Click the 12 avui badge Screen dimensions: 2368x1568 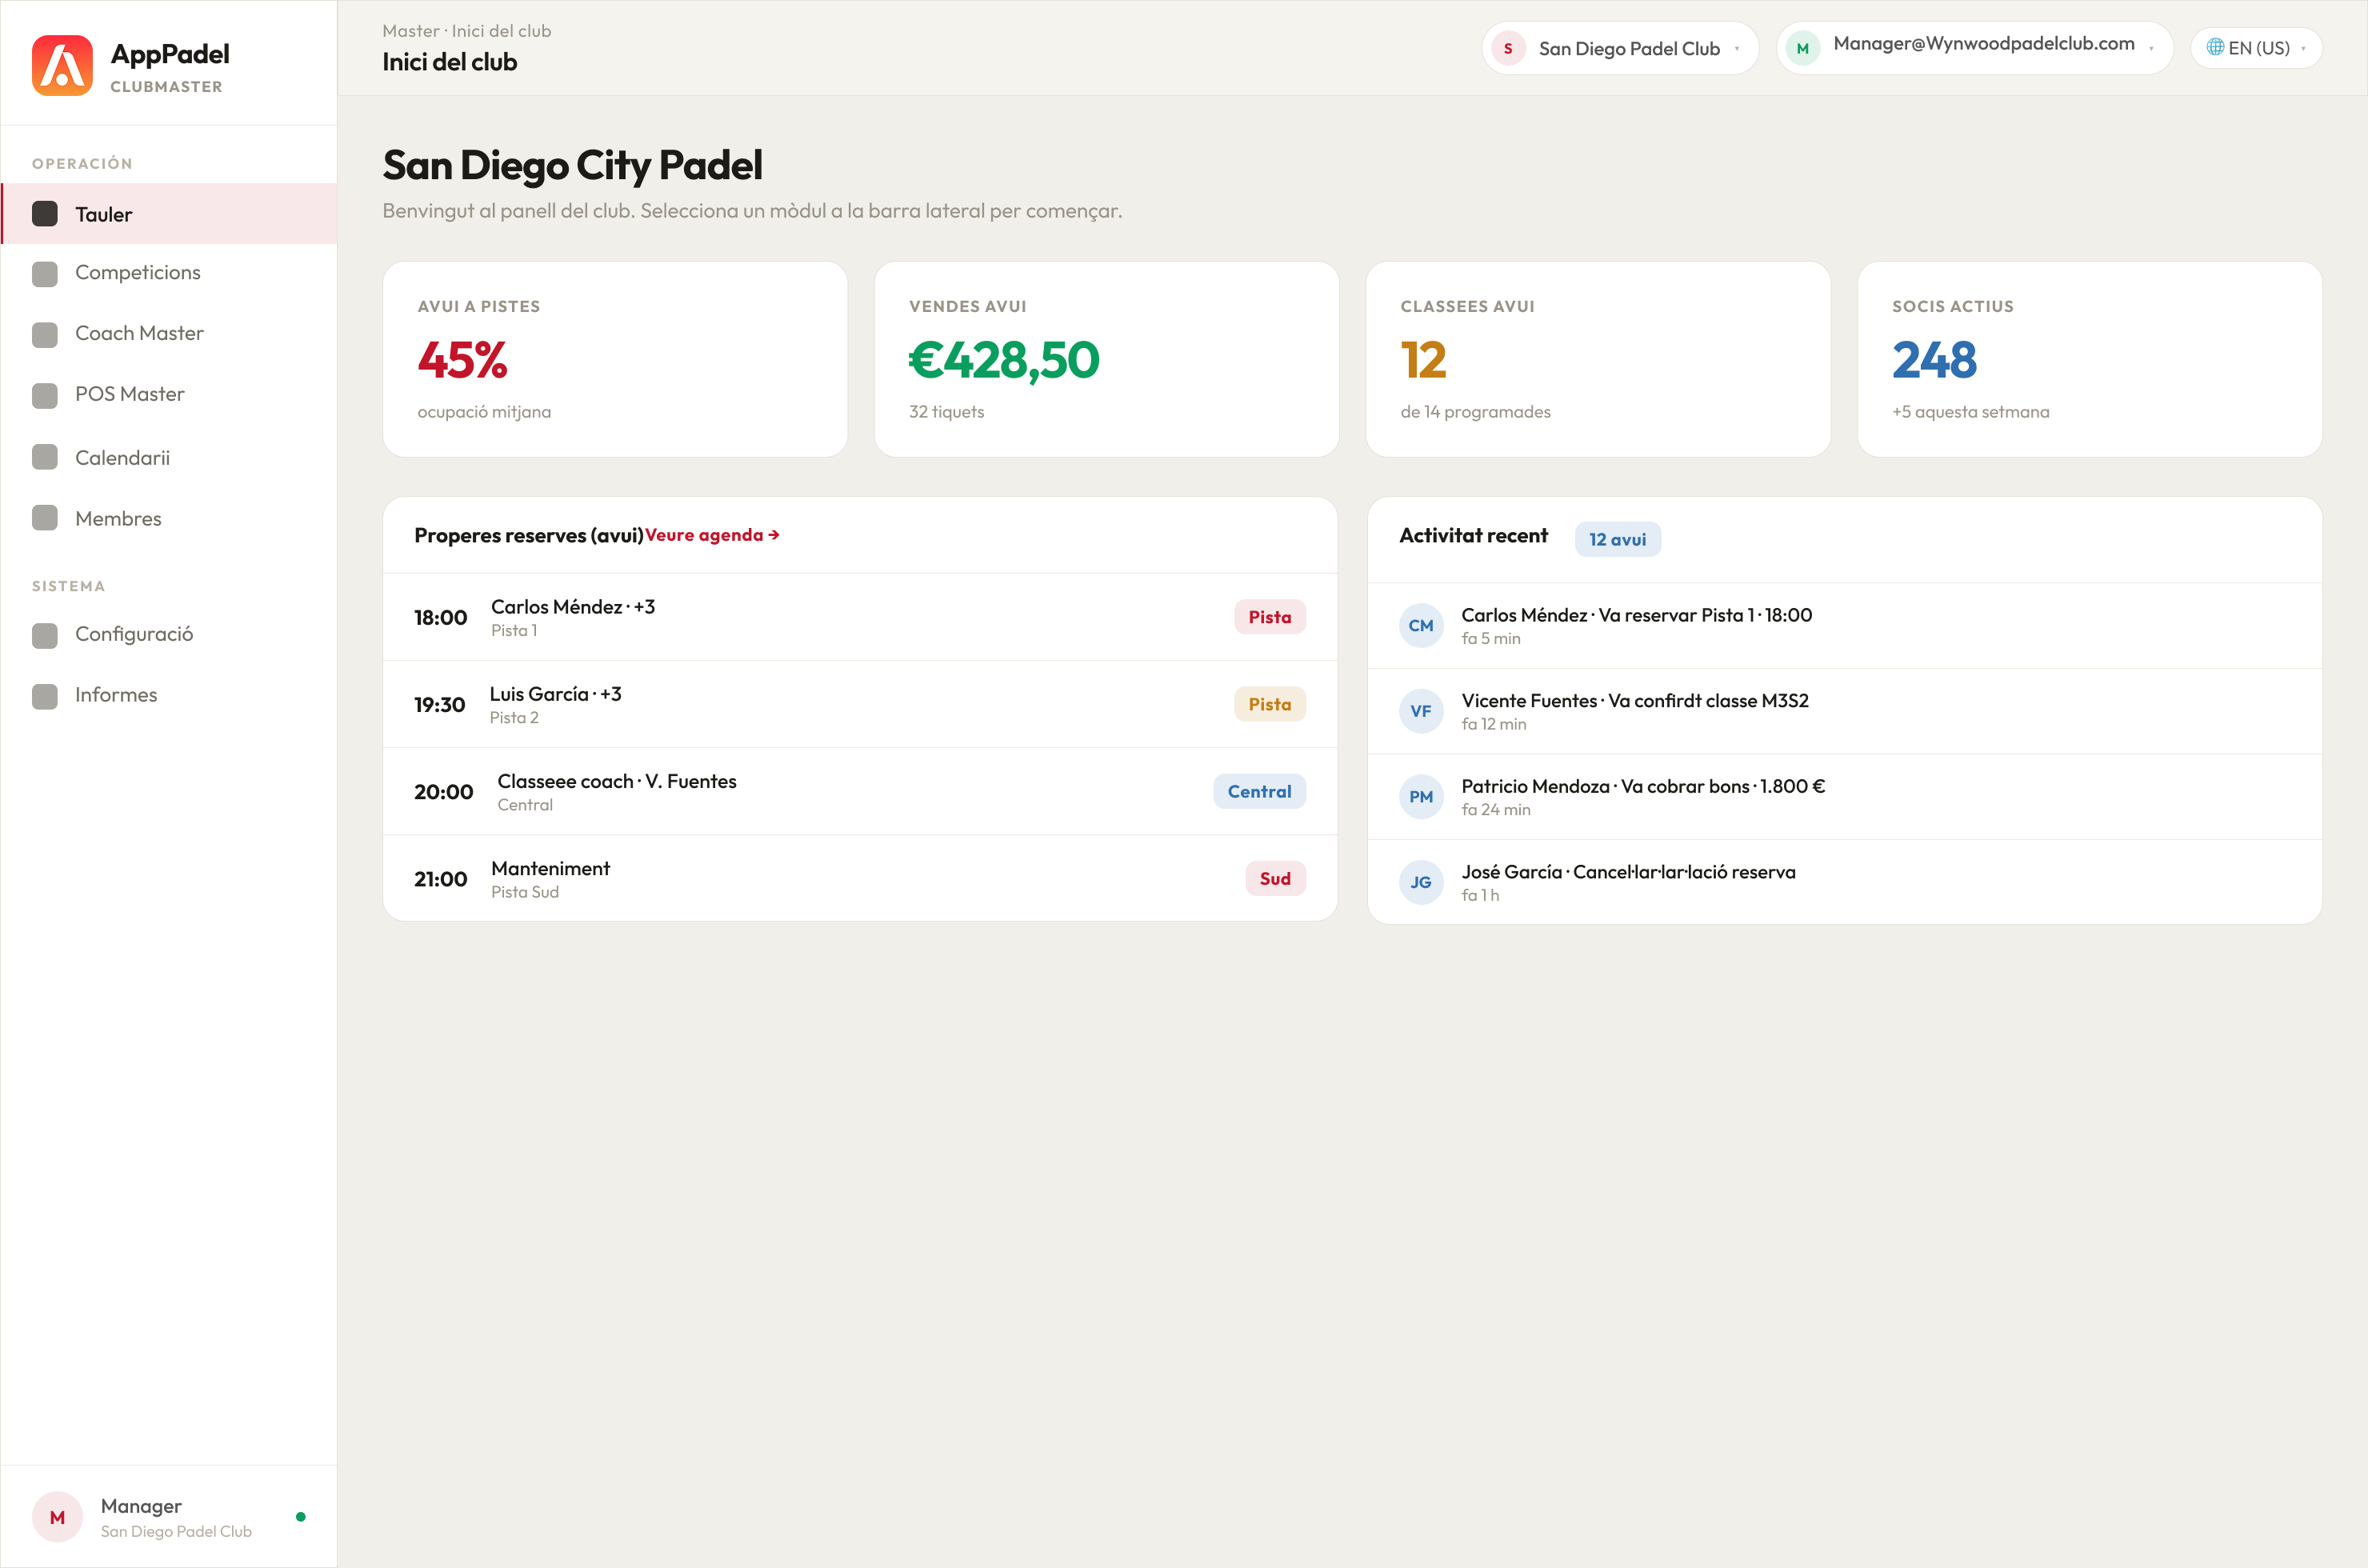[x=1617, y=539]
